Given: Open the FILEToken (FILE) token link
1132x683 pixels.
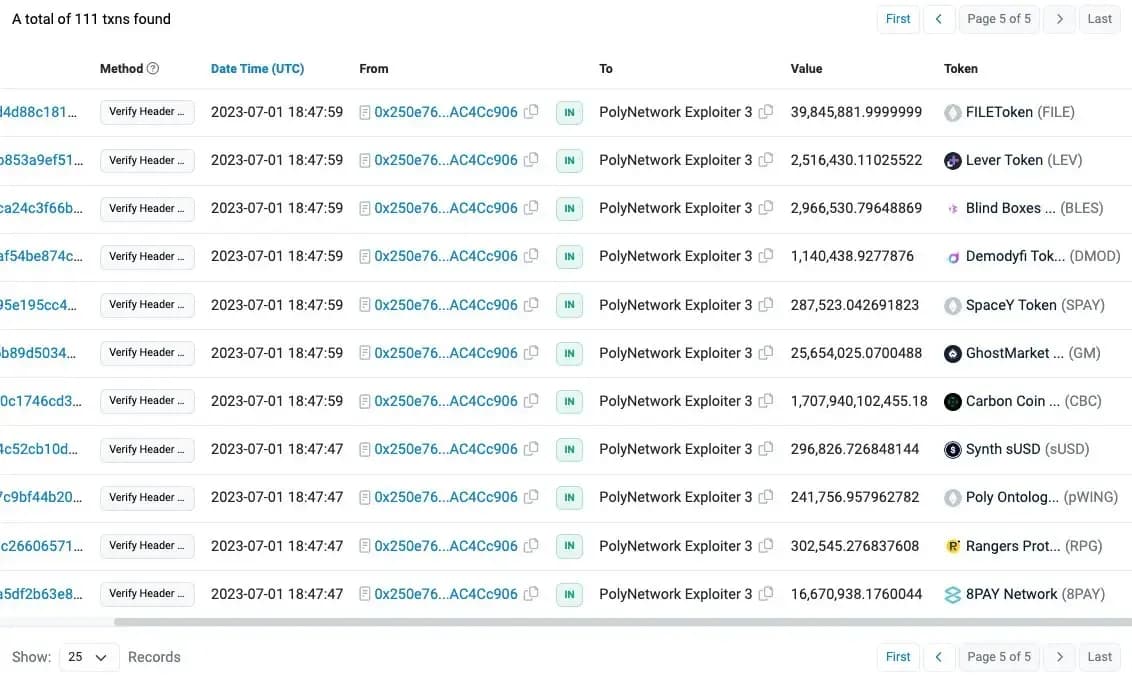Looking at the screenshot, I should click(x=1019, y=112).
